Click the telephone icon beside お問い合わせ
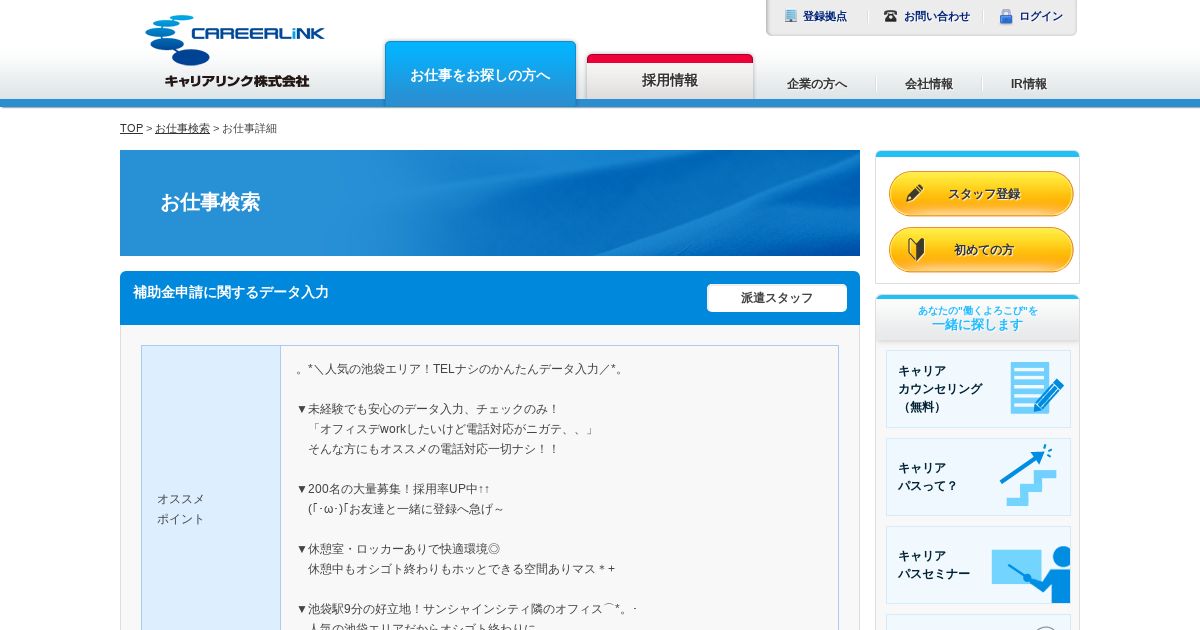This screenshot has height=630, width=1200. (890, 16)
